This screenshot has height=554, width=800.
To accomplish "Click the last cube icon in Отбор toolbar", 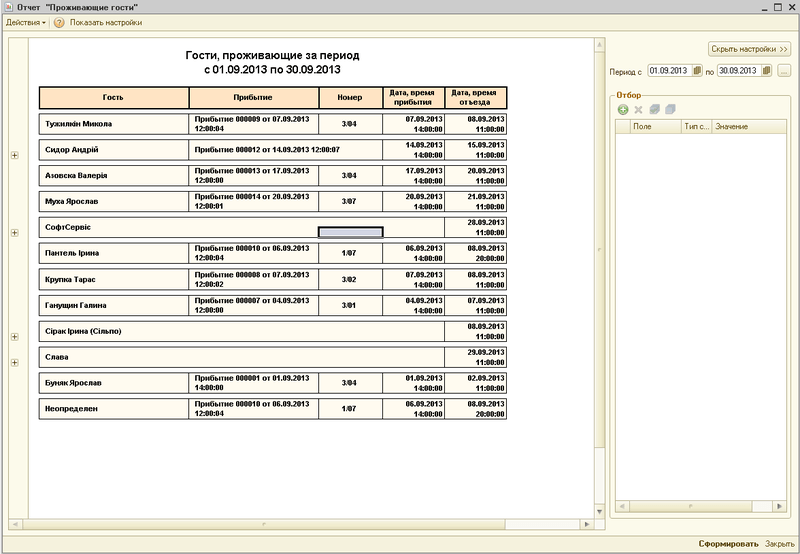I will [670, 108].
